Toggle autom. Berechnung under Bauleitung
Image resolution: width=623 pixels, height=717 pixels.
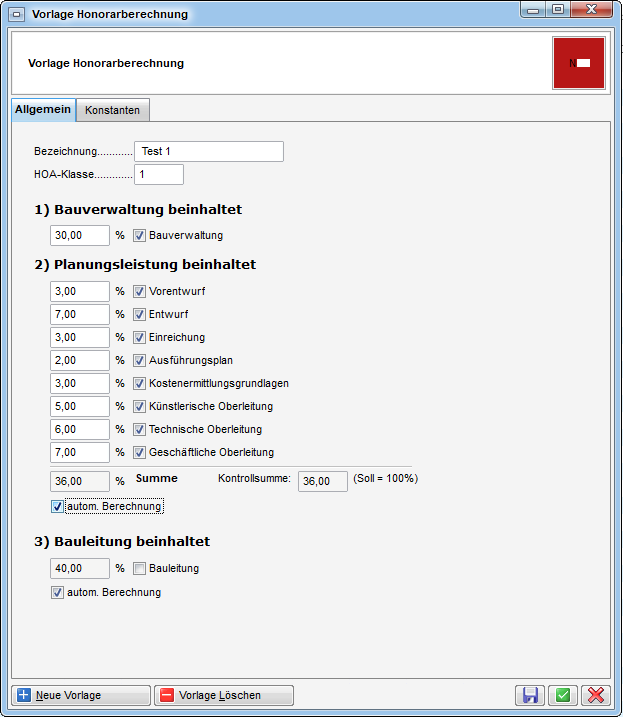57,593
